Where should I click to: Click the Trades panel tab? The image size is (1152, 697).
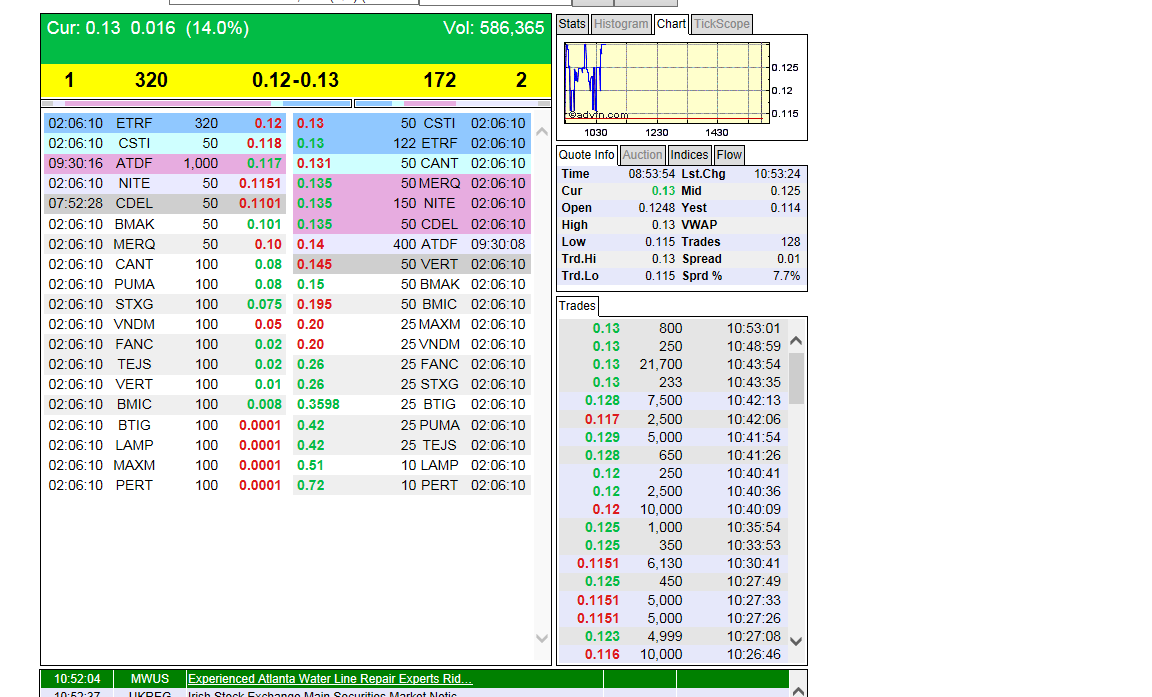coord(577,306)
